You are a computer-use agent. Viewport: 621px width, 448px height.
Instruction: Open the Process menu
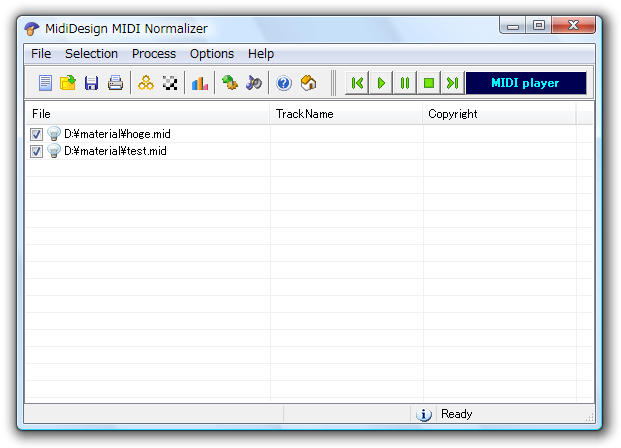(154, 53)
